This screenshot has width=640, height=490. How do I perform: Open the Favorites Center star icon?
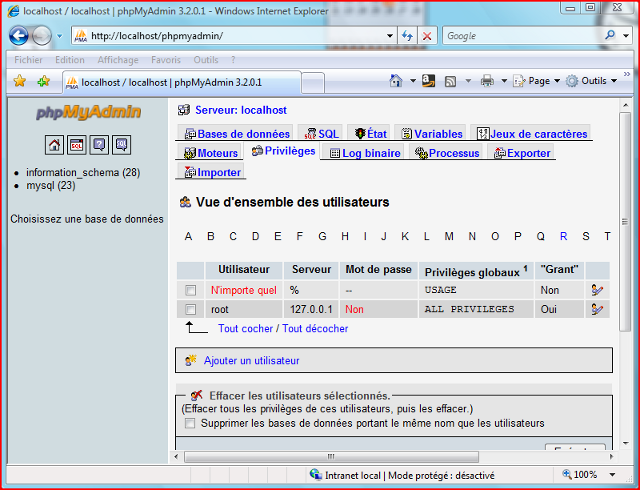(x=19, y=81)
